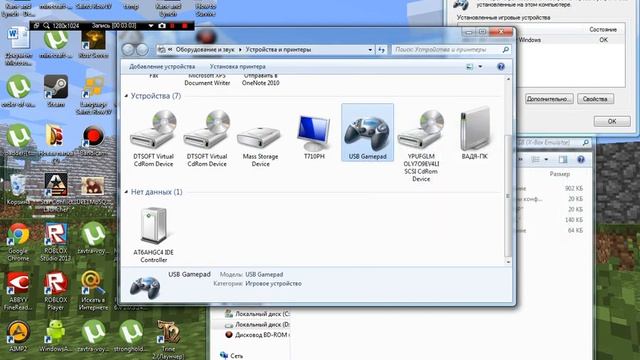Open the Steam desktop shortcut
This screenshot has height=360, width=640.
pos(56,91)
